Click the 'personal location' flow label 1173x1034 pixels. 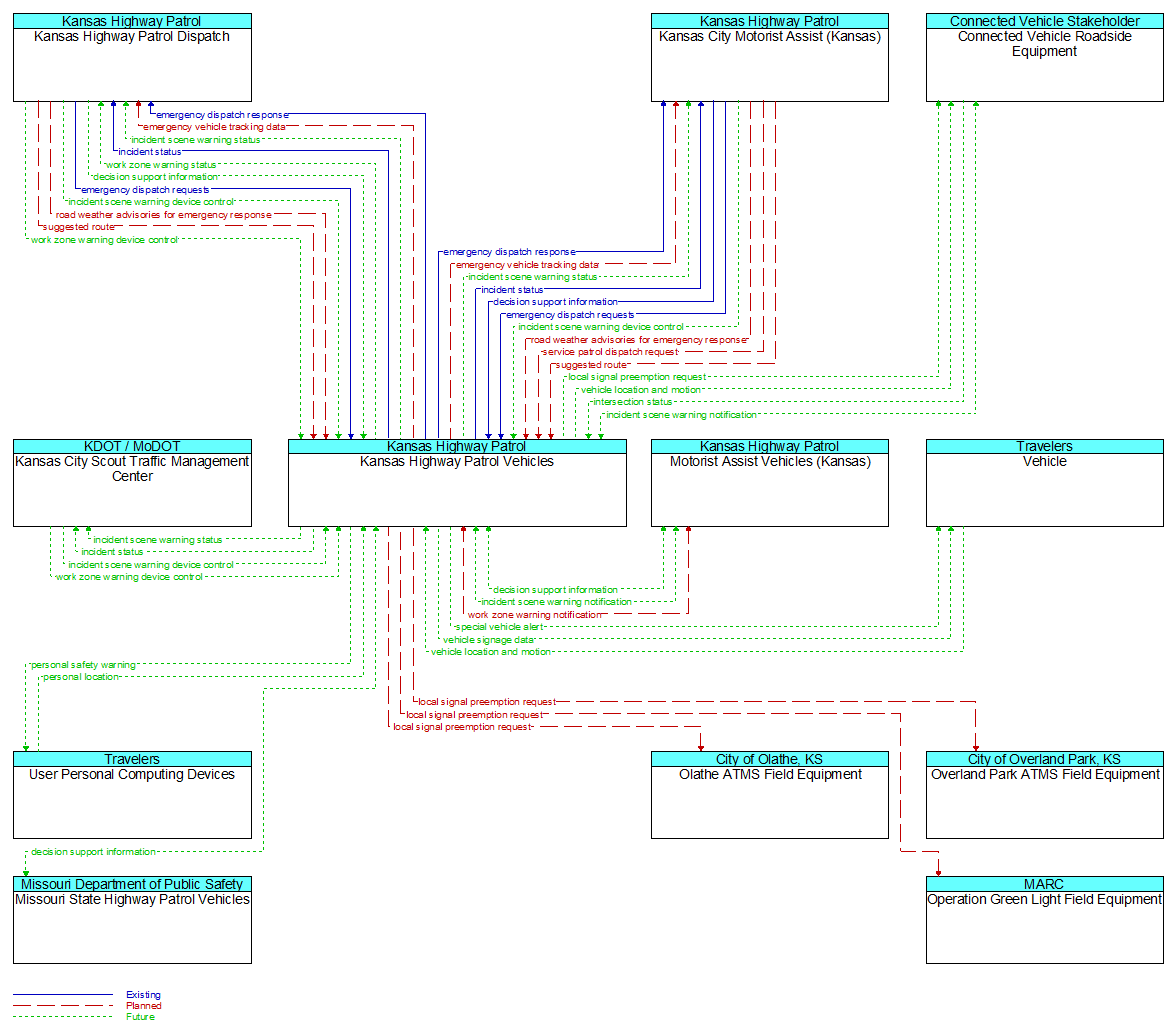coord(81,677)
